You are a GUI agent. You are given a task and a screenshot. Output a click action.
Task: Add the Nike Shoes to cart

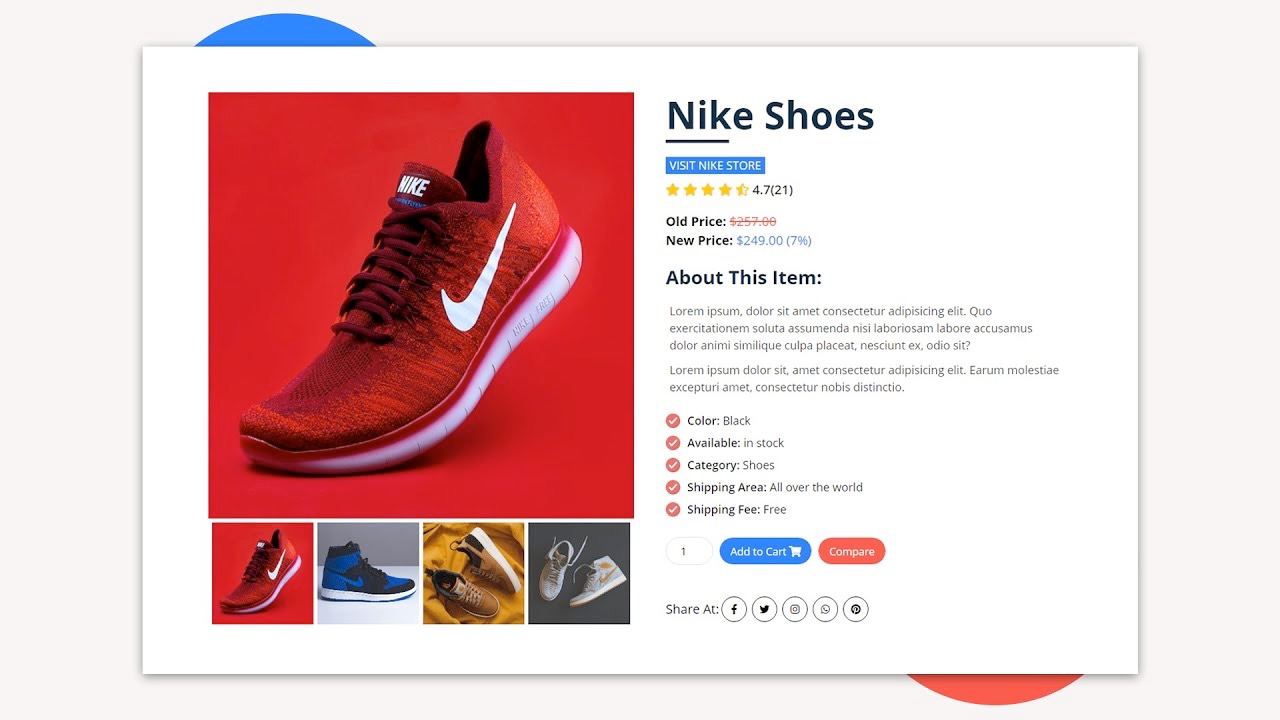pos(765,551)
